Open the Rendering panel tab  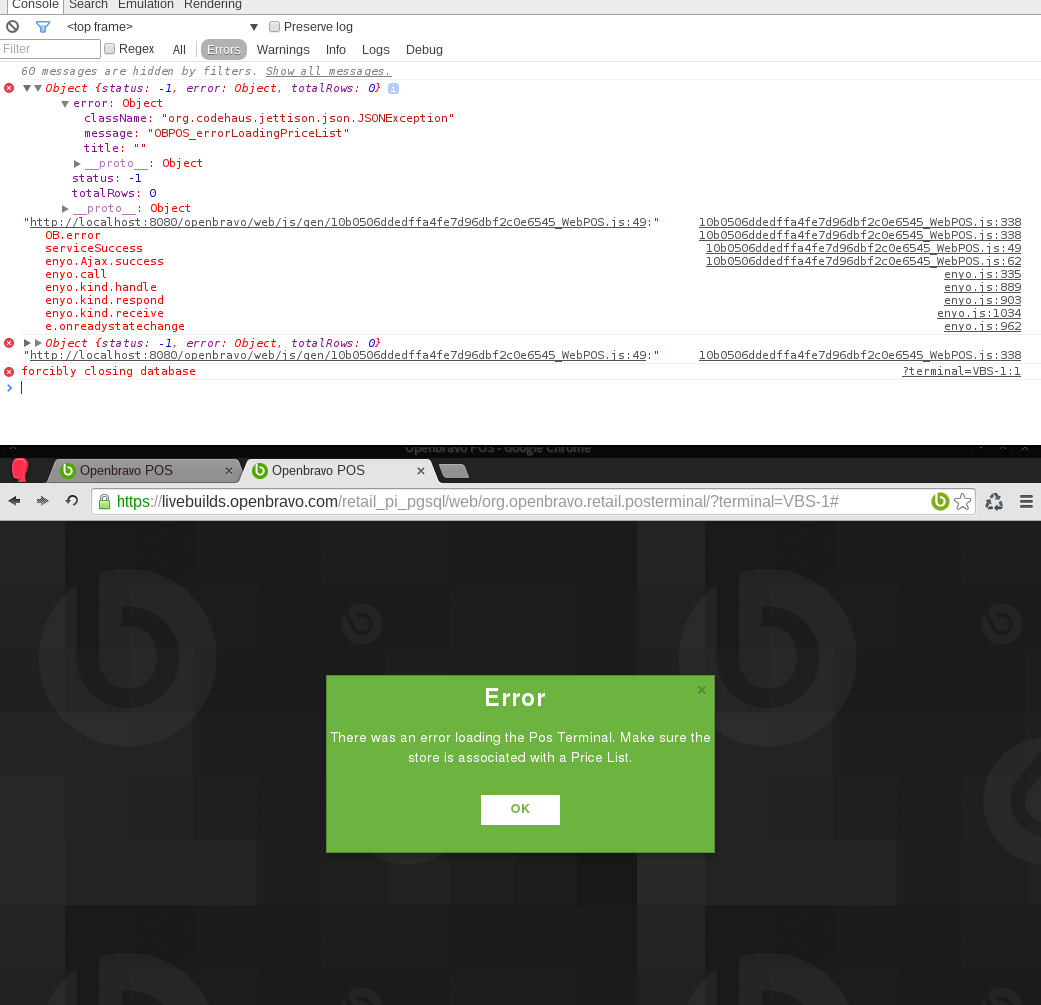(212, 5)
